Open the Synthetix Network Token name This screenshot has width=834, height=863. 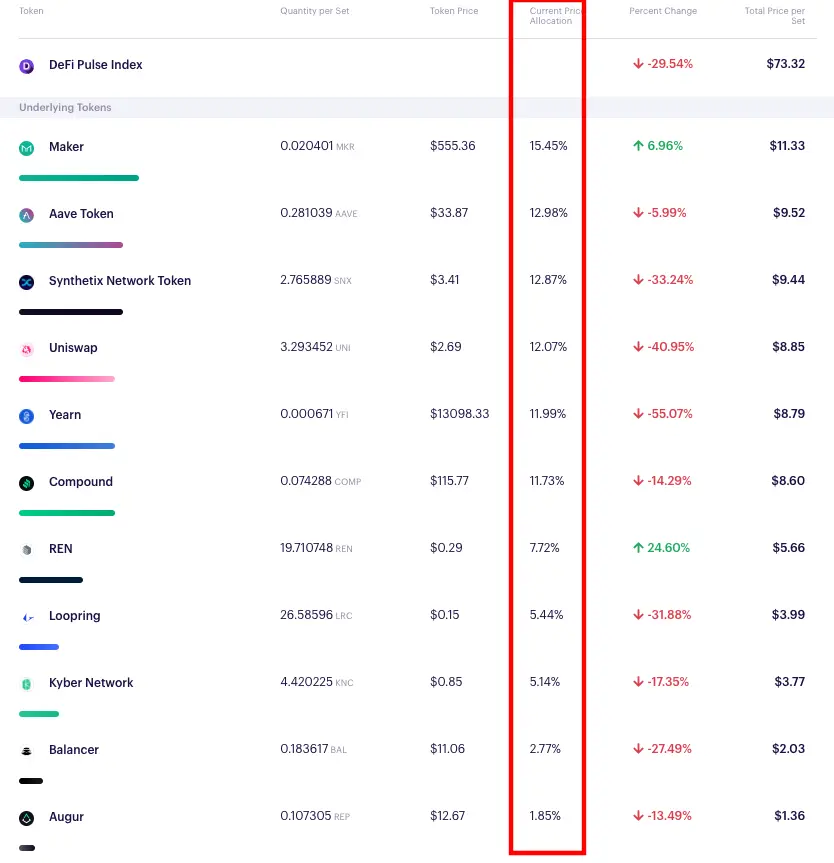pos(120,281)
